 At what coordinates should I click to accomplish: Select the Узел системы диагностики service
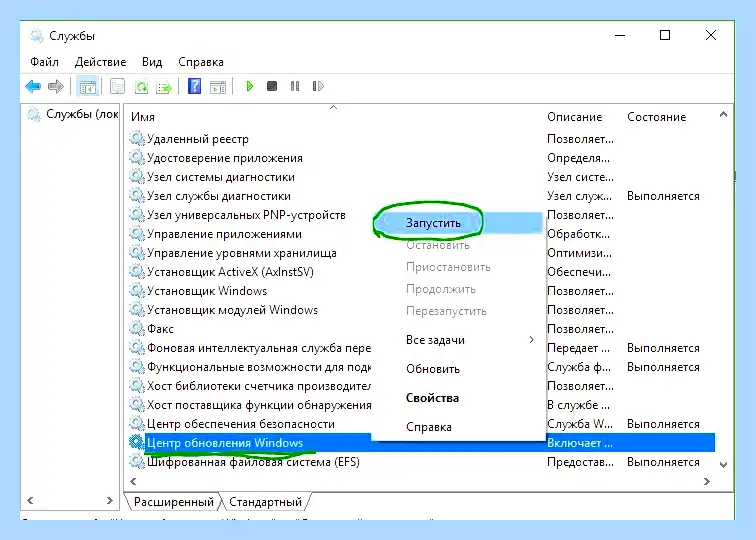221,177
